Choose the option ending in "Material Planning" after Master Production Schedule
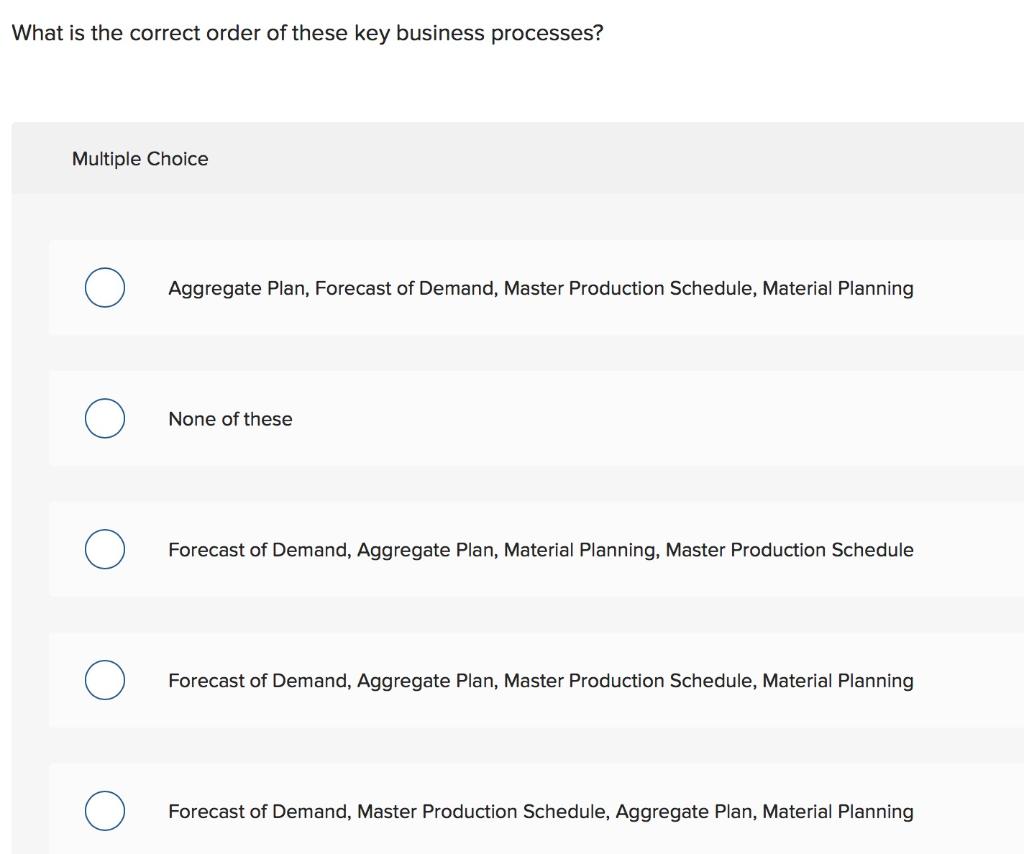This screenshot has width=1024, height=854. coord(540,680)
